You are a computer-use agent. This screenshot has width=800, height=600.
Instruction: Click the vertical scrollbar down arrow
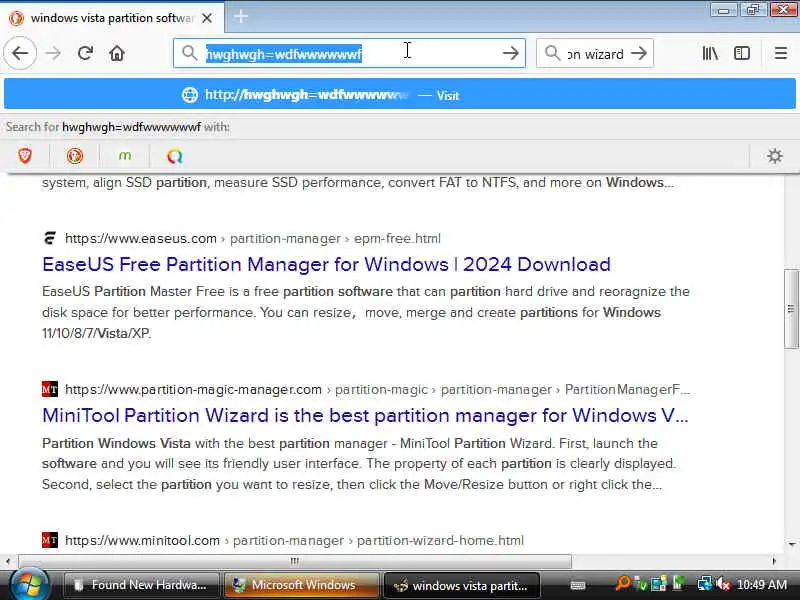pyautogui.click(x=792, y=544)
